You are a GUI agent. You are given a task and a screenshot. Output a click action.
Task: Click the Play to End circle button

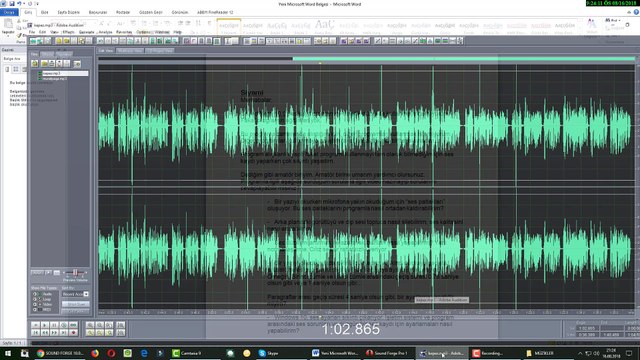click(x=64, y=325)
